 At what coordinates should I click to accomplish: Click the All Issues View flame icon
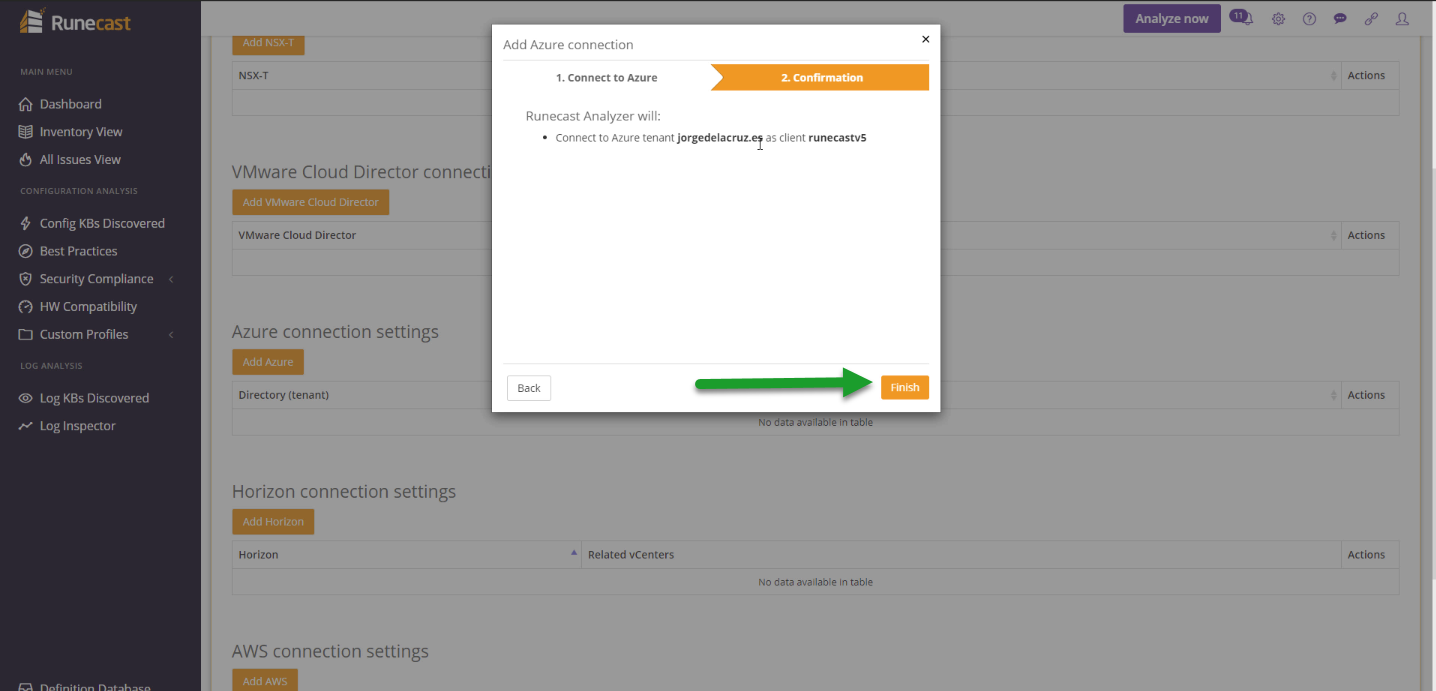[x=26, y=160]
